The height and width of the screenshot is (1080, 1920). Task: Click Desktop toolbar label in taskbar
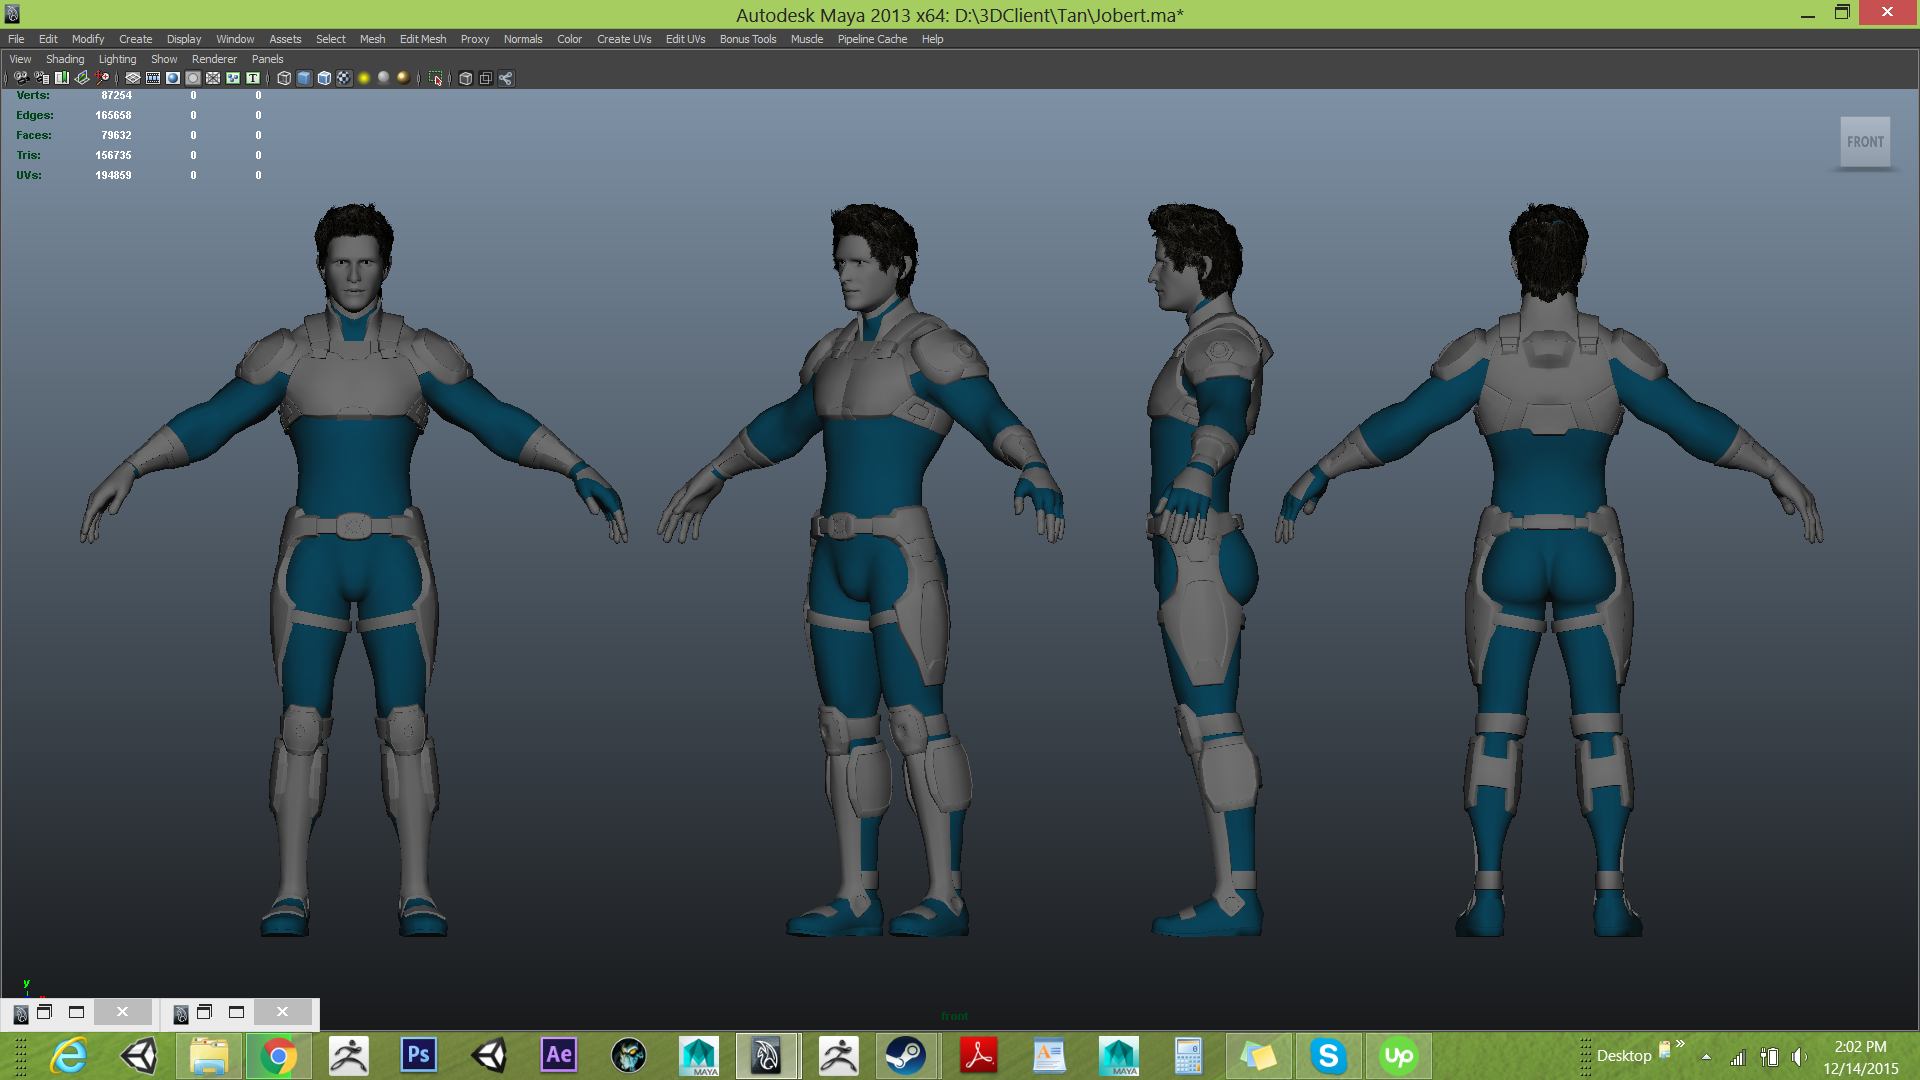[x=1623, y=1056]
